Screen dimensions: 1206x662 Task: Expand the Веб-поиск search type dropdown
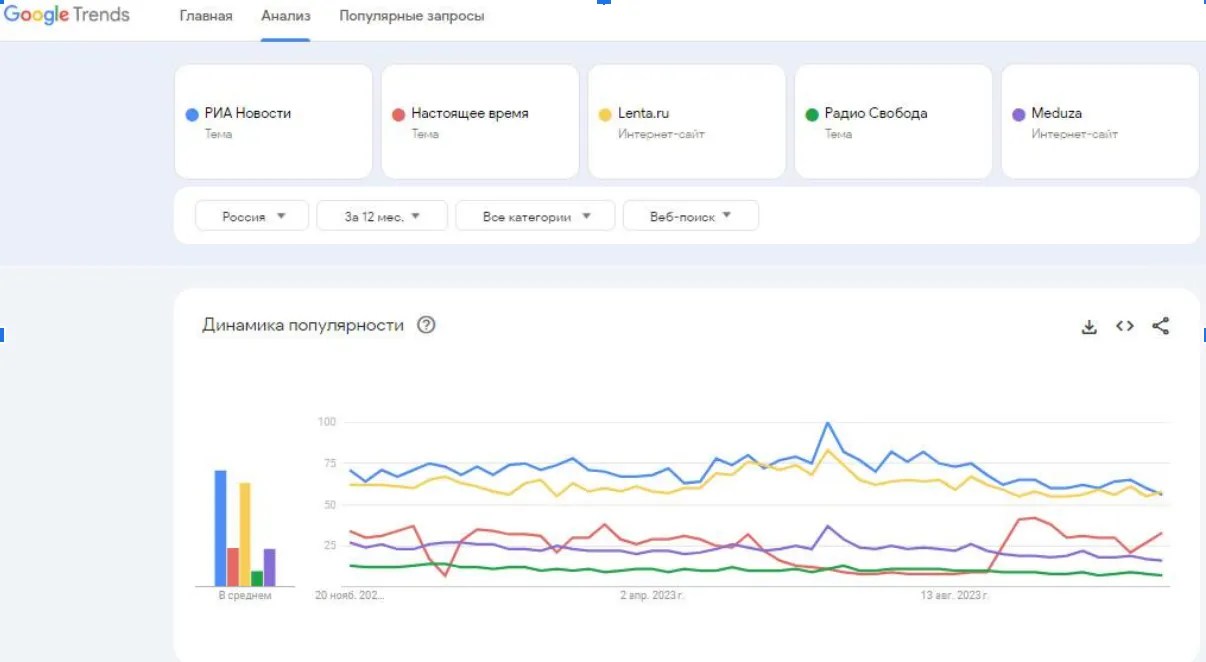pyautogui.click(x=690, y=216)
